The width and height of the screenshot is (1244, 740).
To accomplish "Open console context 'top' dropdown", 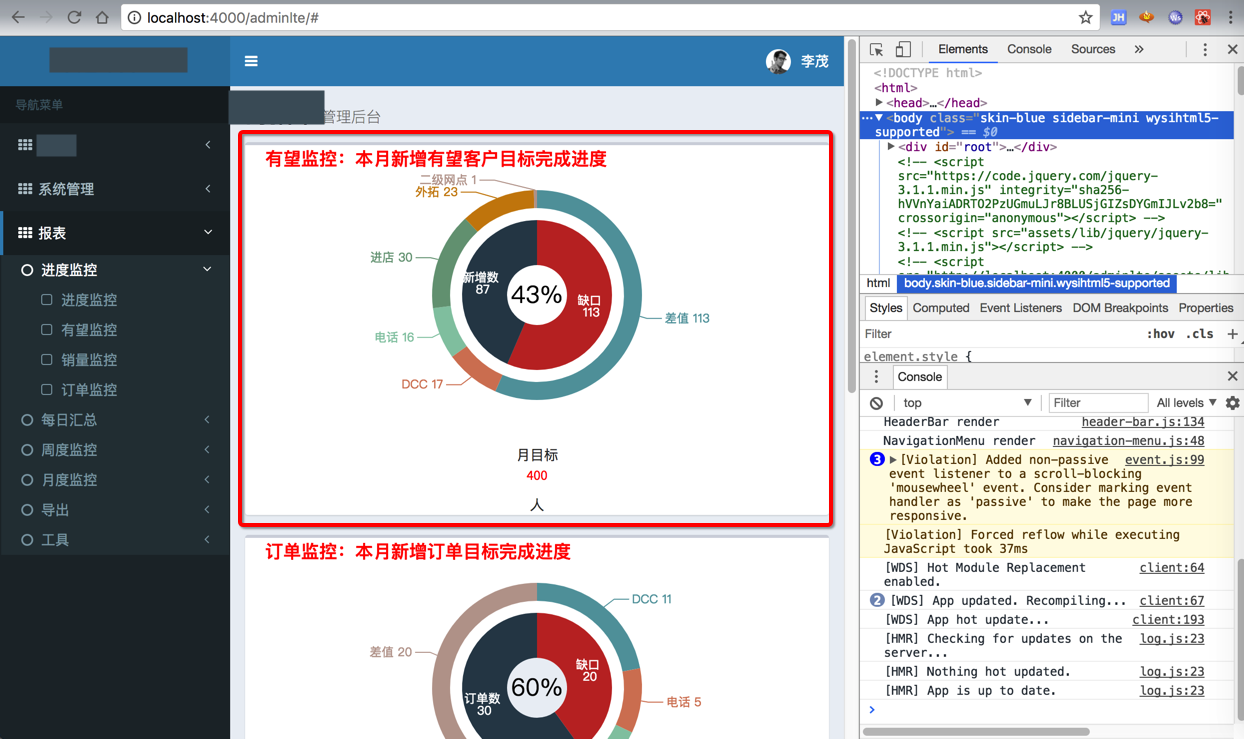I will (966, 403).
